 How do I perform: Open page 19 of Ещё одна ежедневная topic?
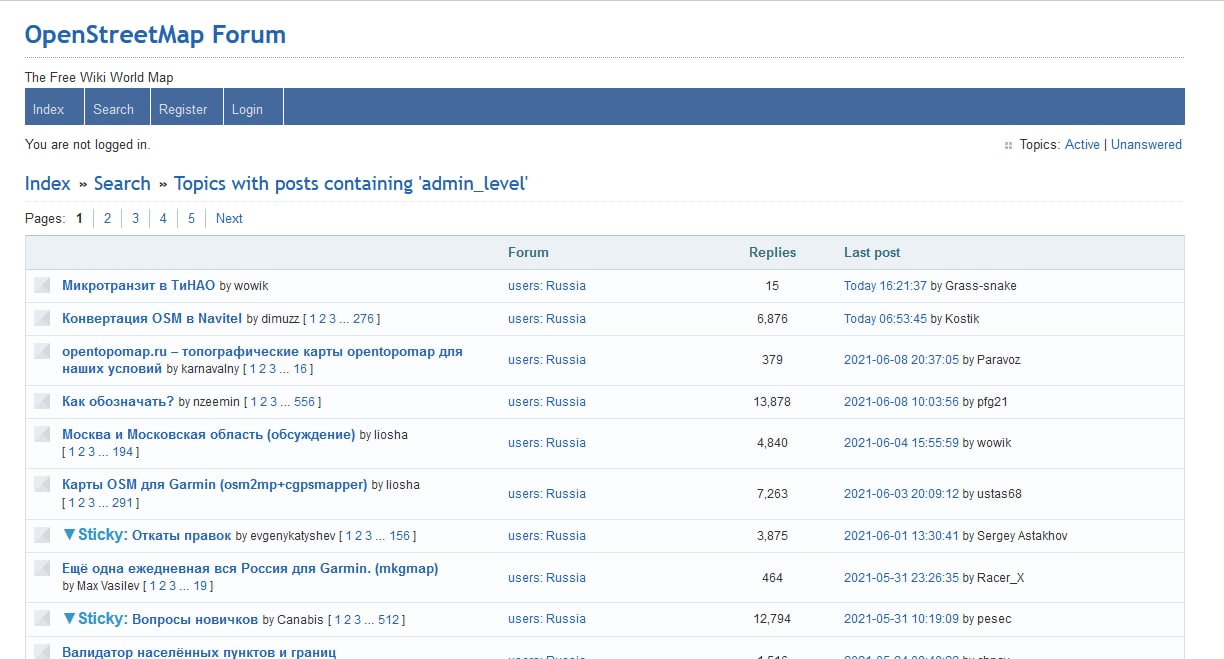[200, 586]
